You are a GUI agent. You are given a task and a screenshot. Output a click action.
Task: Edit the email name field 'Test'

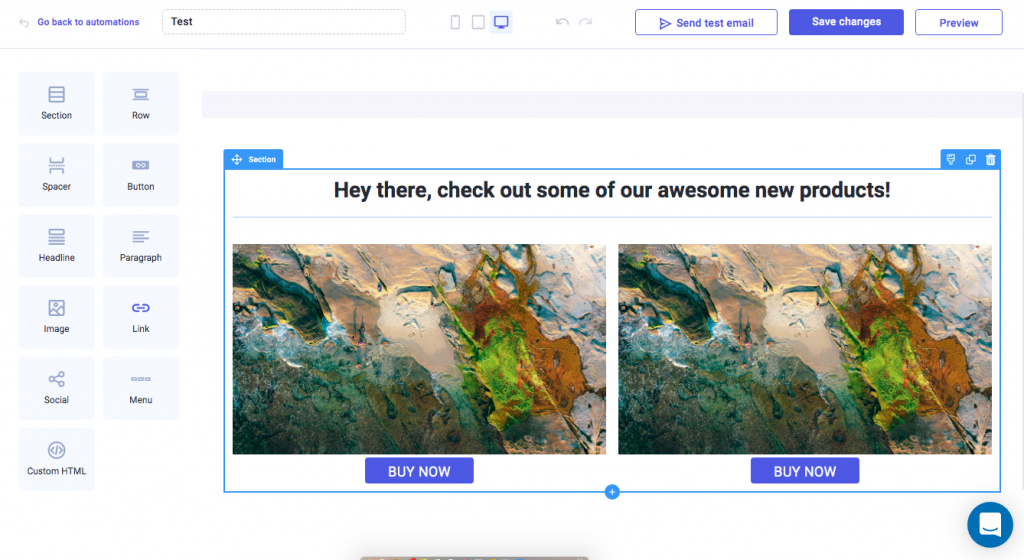point(283,22)
